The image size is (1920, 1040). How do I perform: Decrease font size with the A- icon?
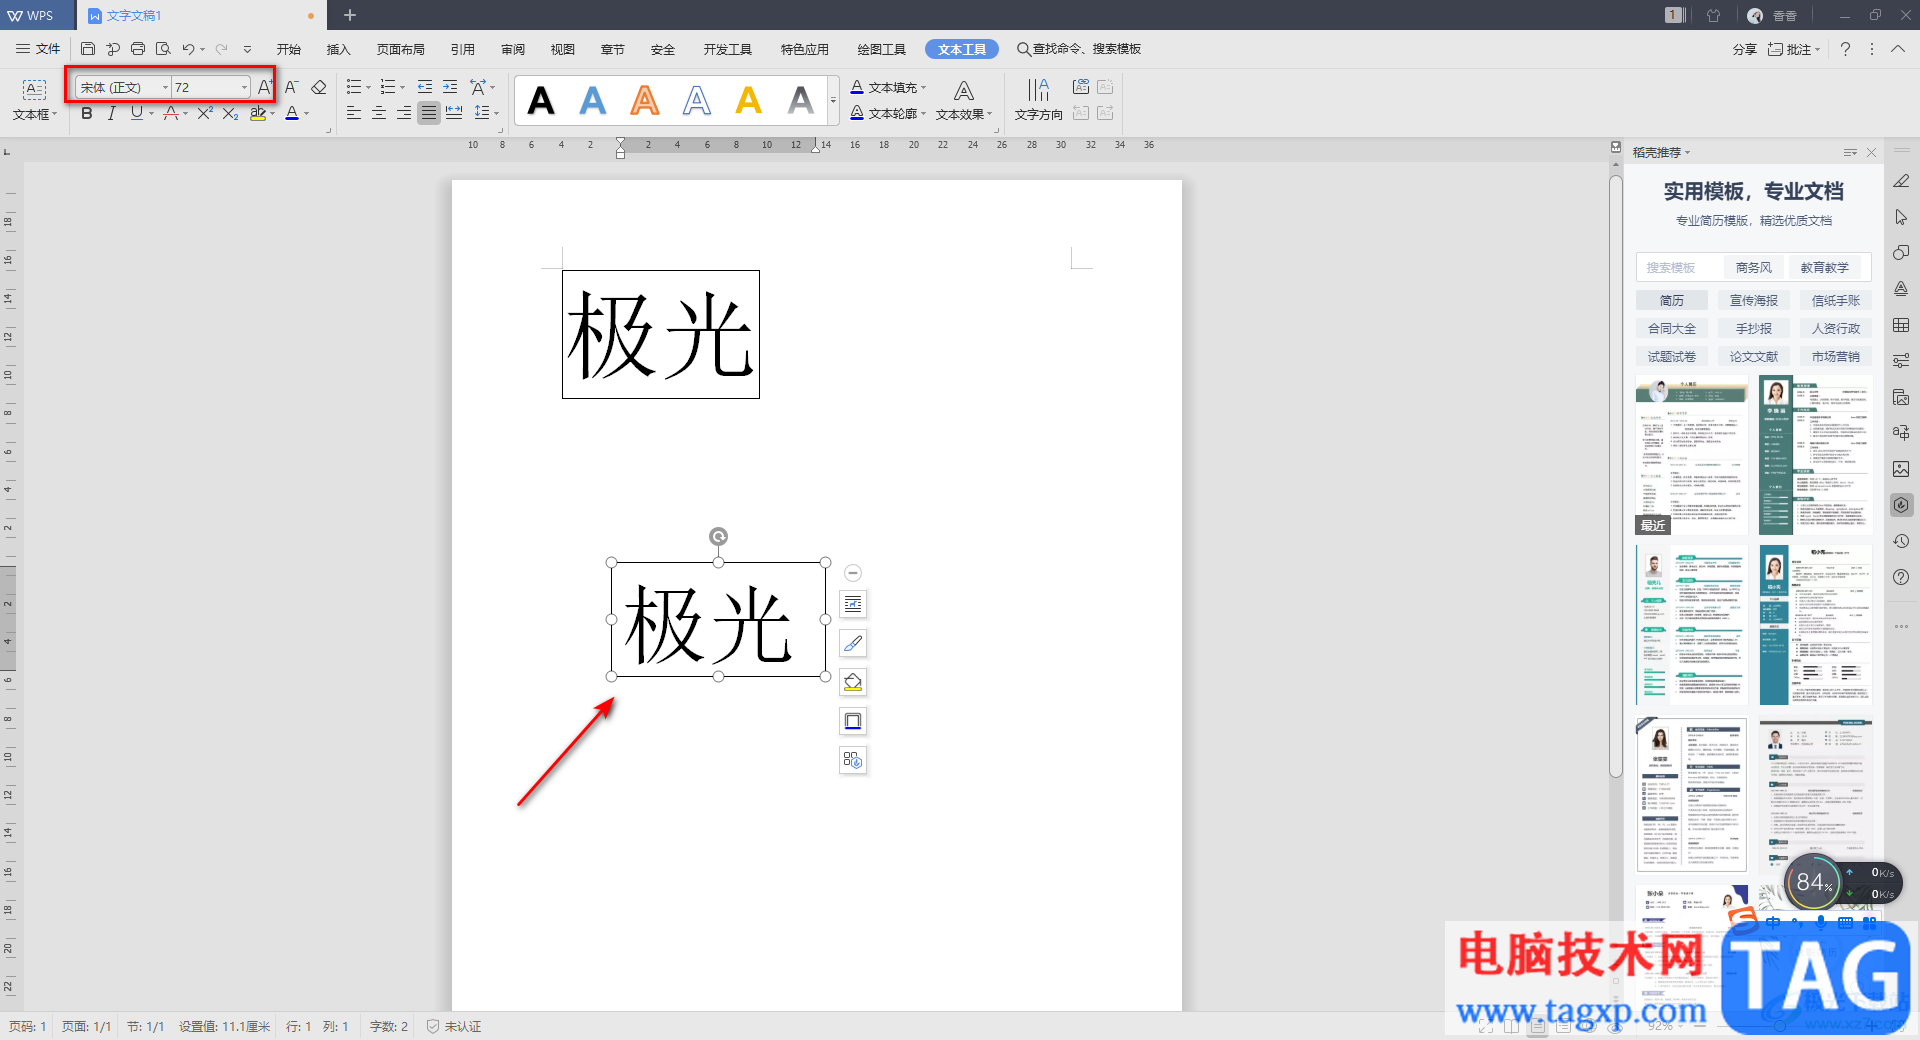coord(292,87)
